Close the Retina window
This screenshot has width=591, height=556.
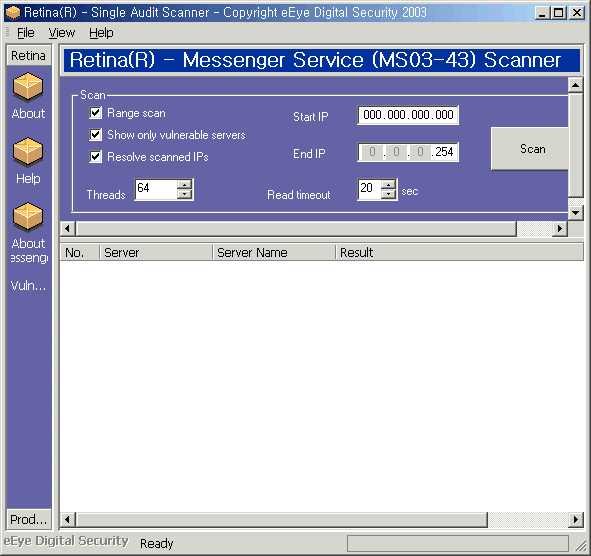[577, 13]
